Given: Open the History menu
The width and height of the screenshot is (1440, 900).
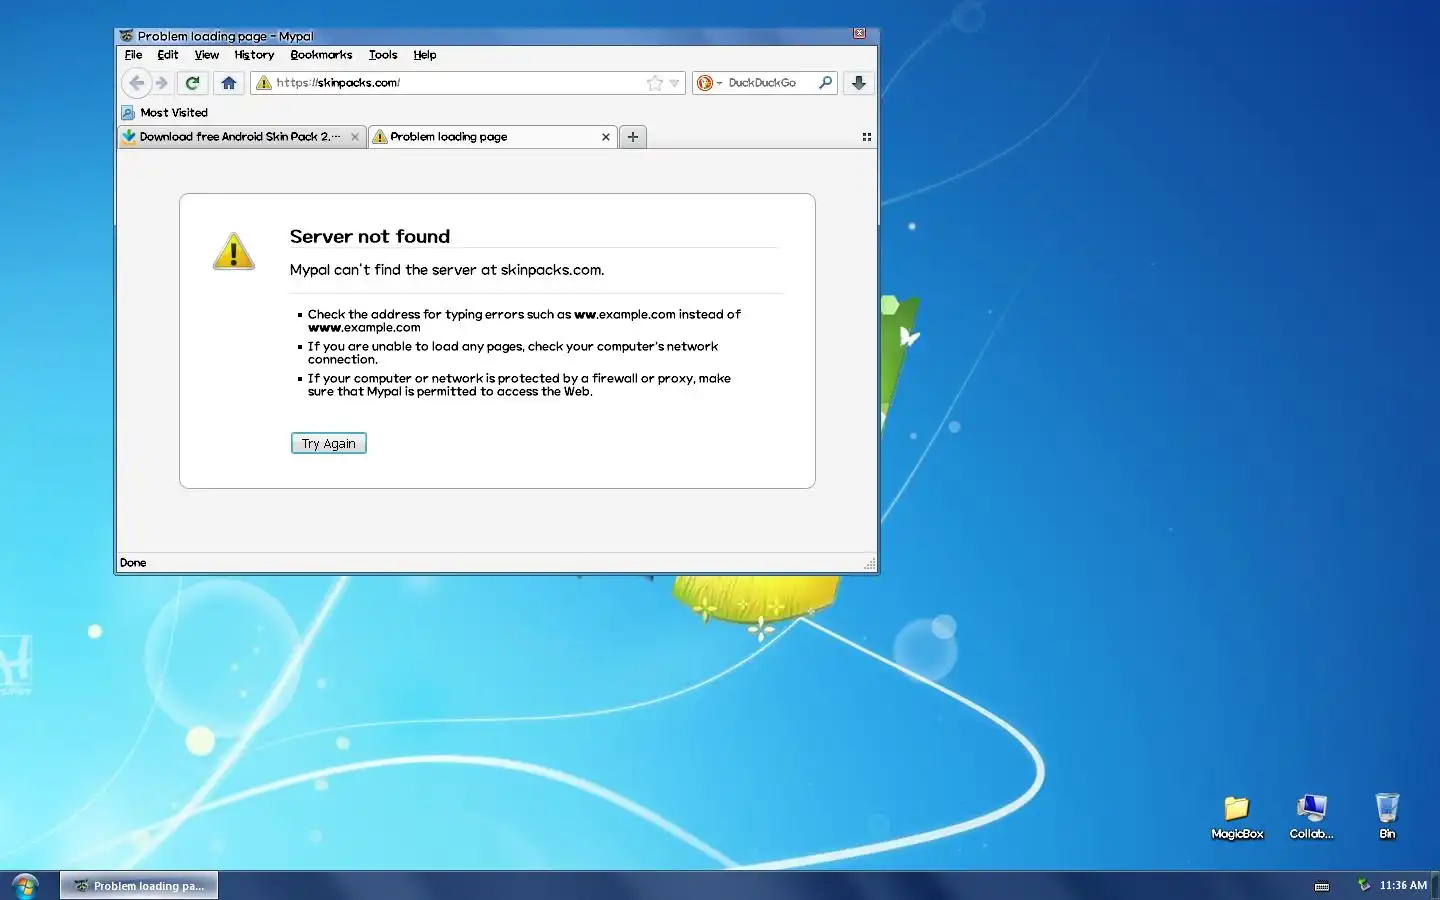Looking at the screenshot, I should click(x=254, y=55).
